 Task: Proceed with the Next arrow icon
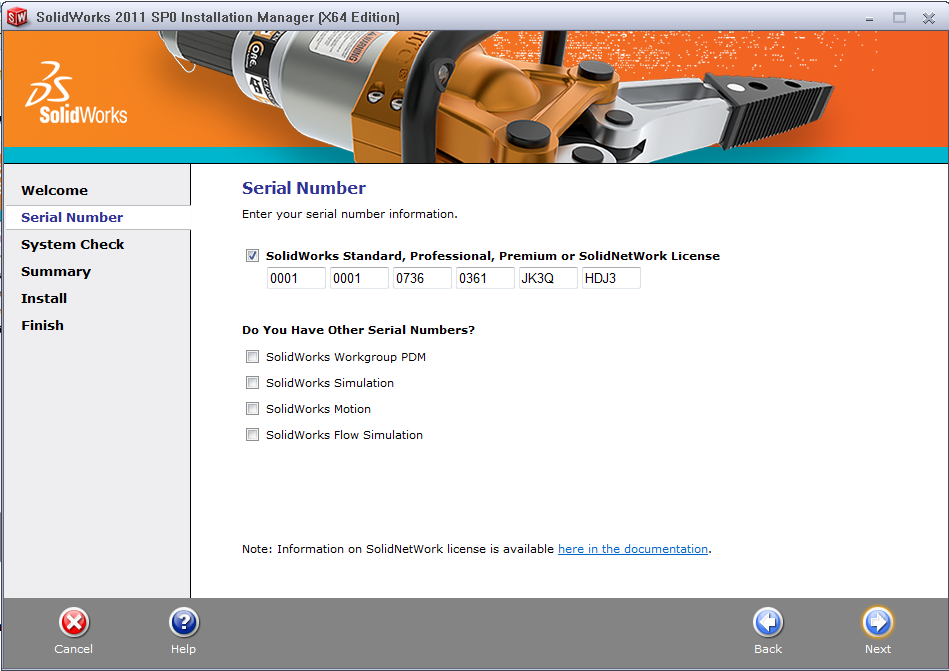(x=878, y=623)
